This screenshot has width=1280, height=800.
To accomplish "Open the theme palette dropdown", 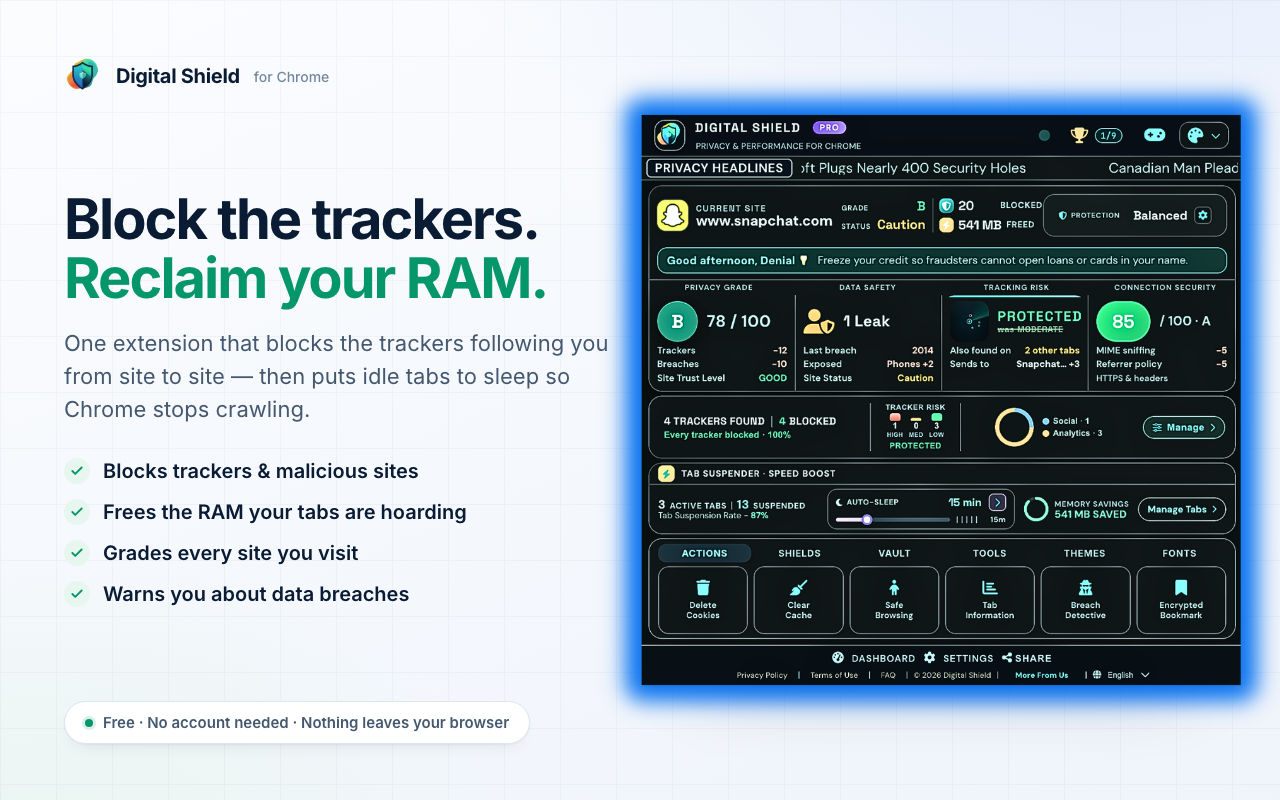I will (1204, 135).
